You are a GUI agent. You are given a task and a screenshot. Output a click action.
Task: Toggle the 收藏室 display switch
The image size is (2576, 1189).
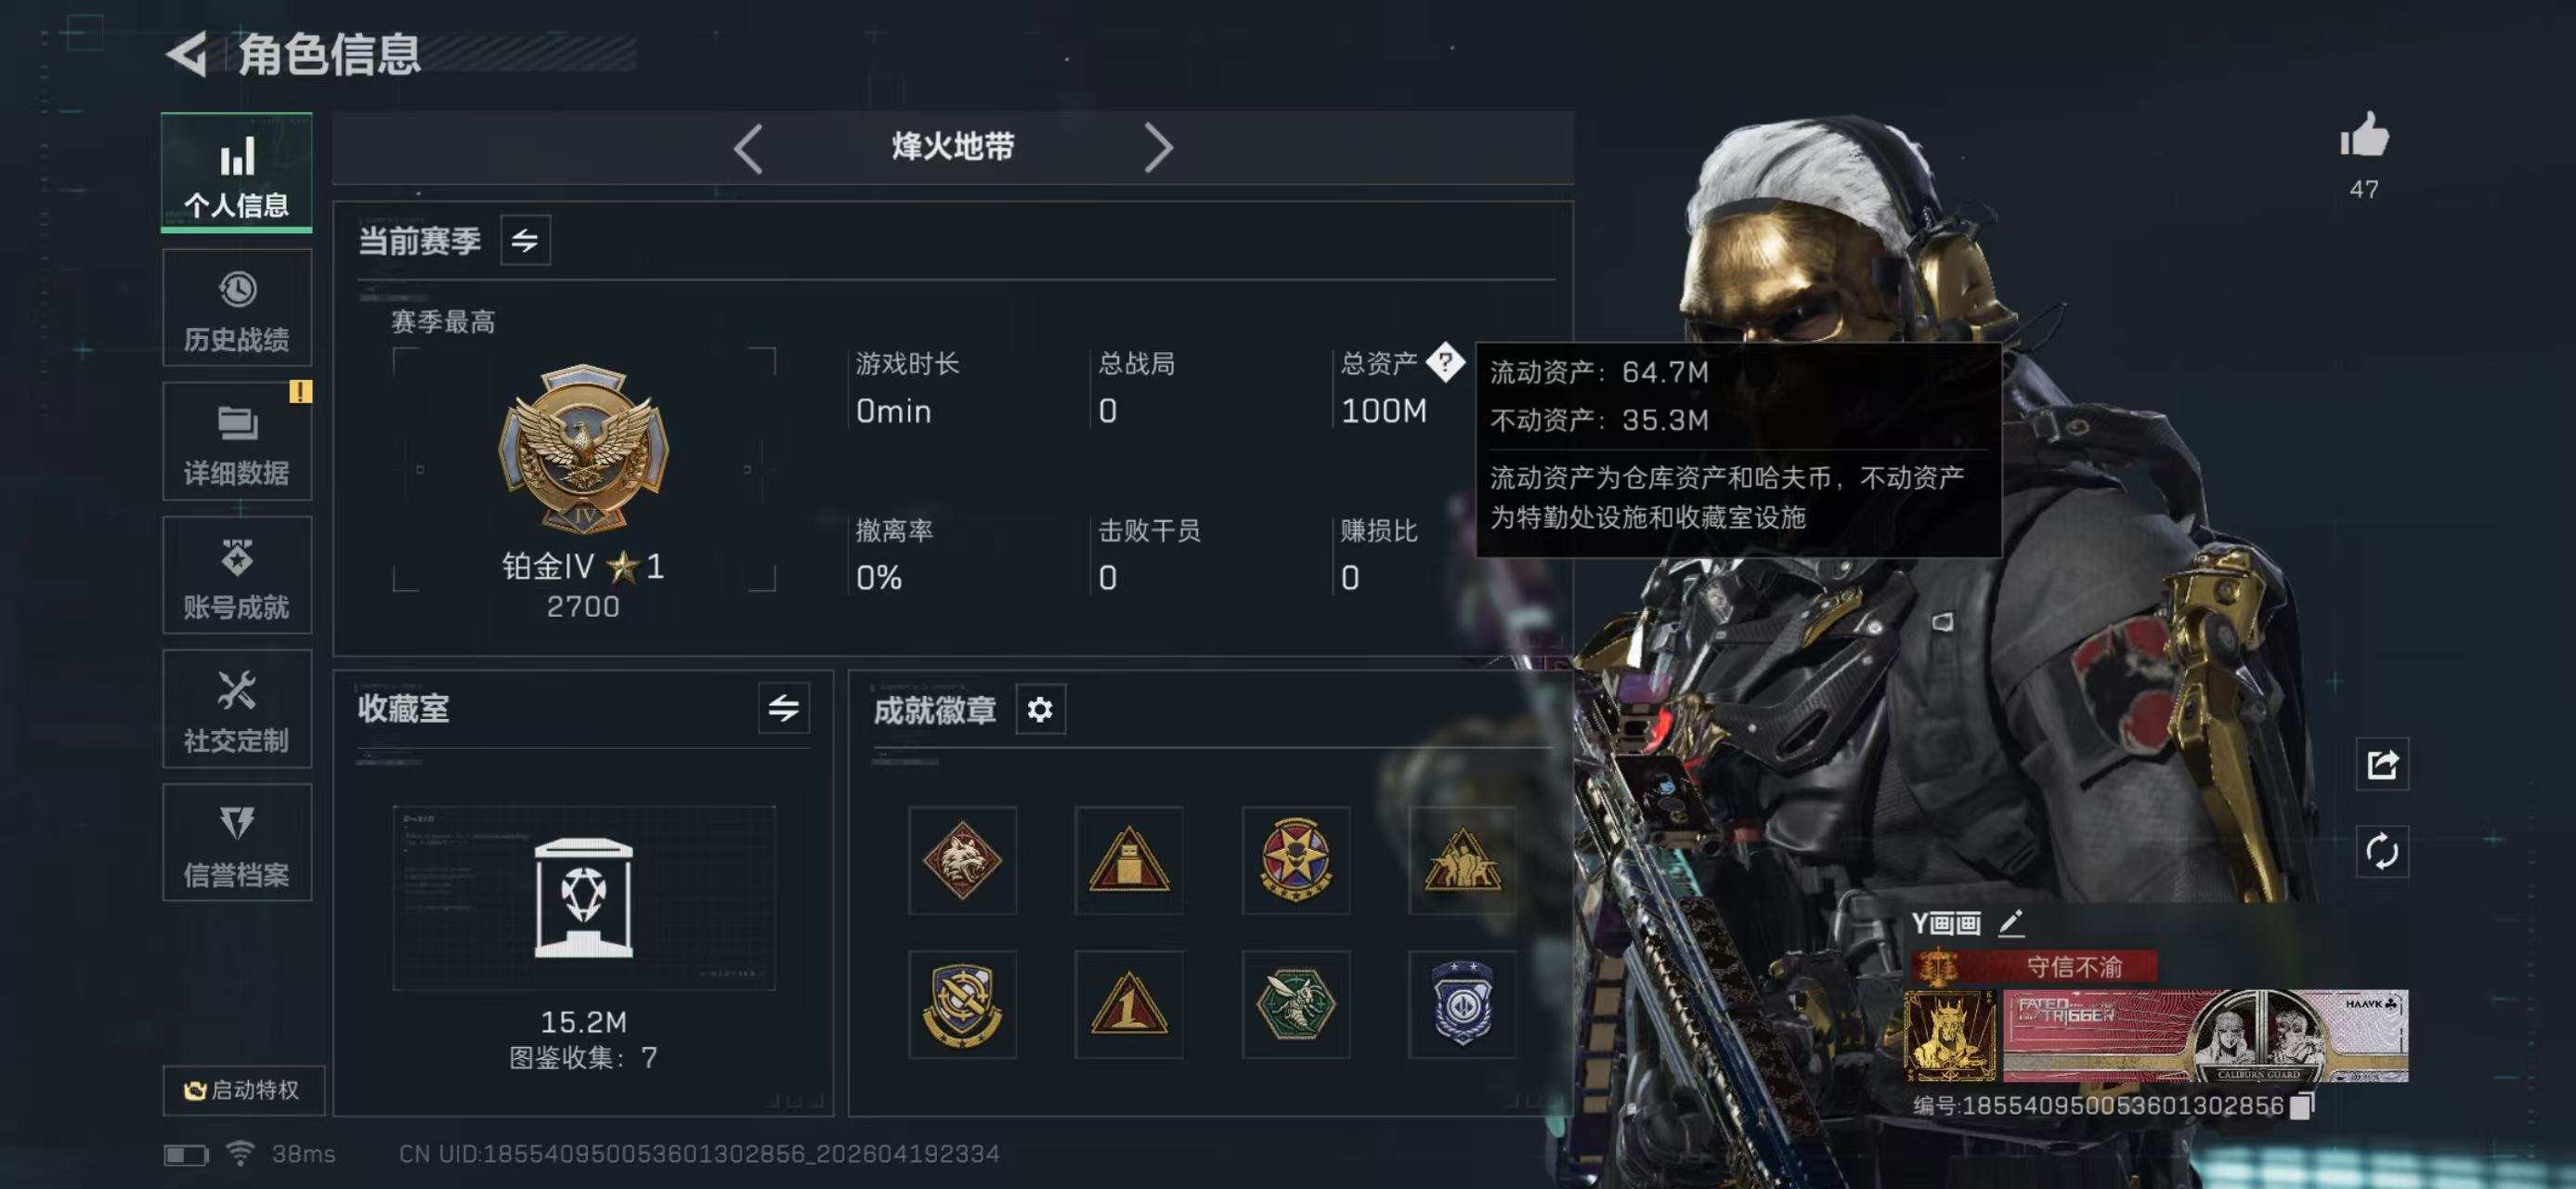click(x=783, y=708)
